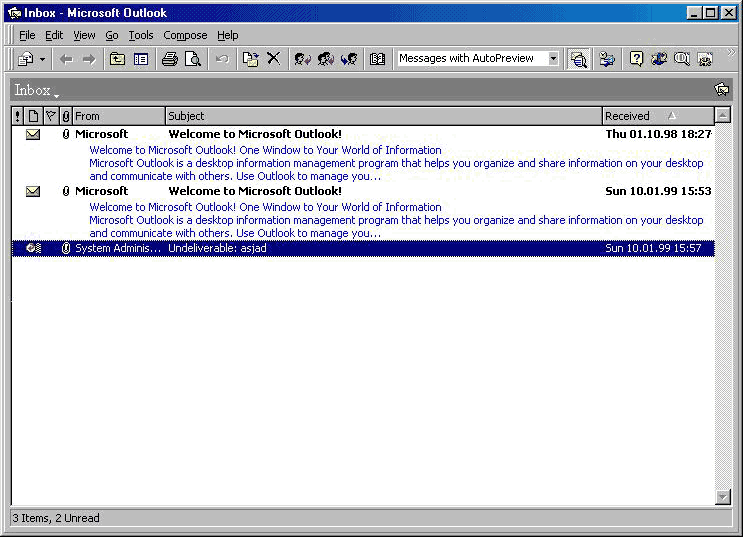
Task: Open the Tools menu
Action: pos(140,35)
